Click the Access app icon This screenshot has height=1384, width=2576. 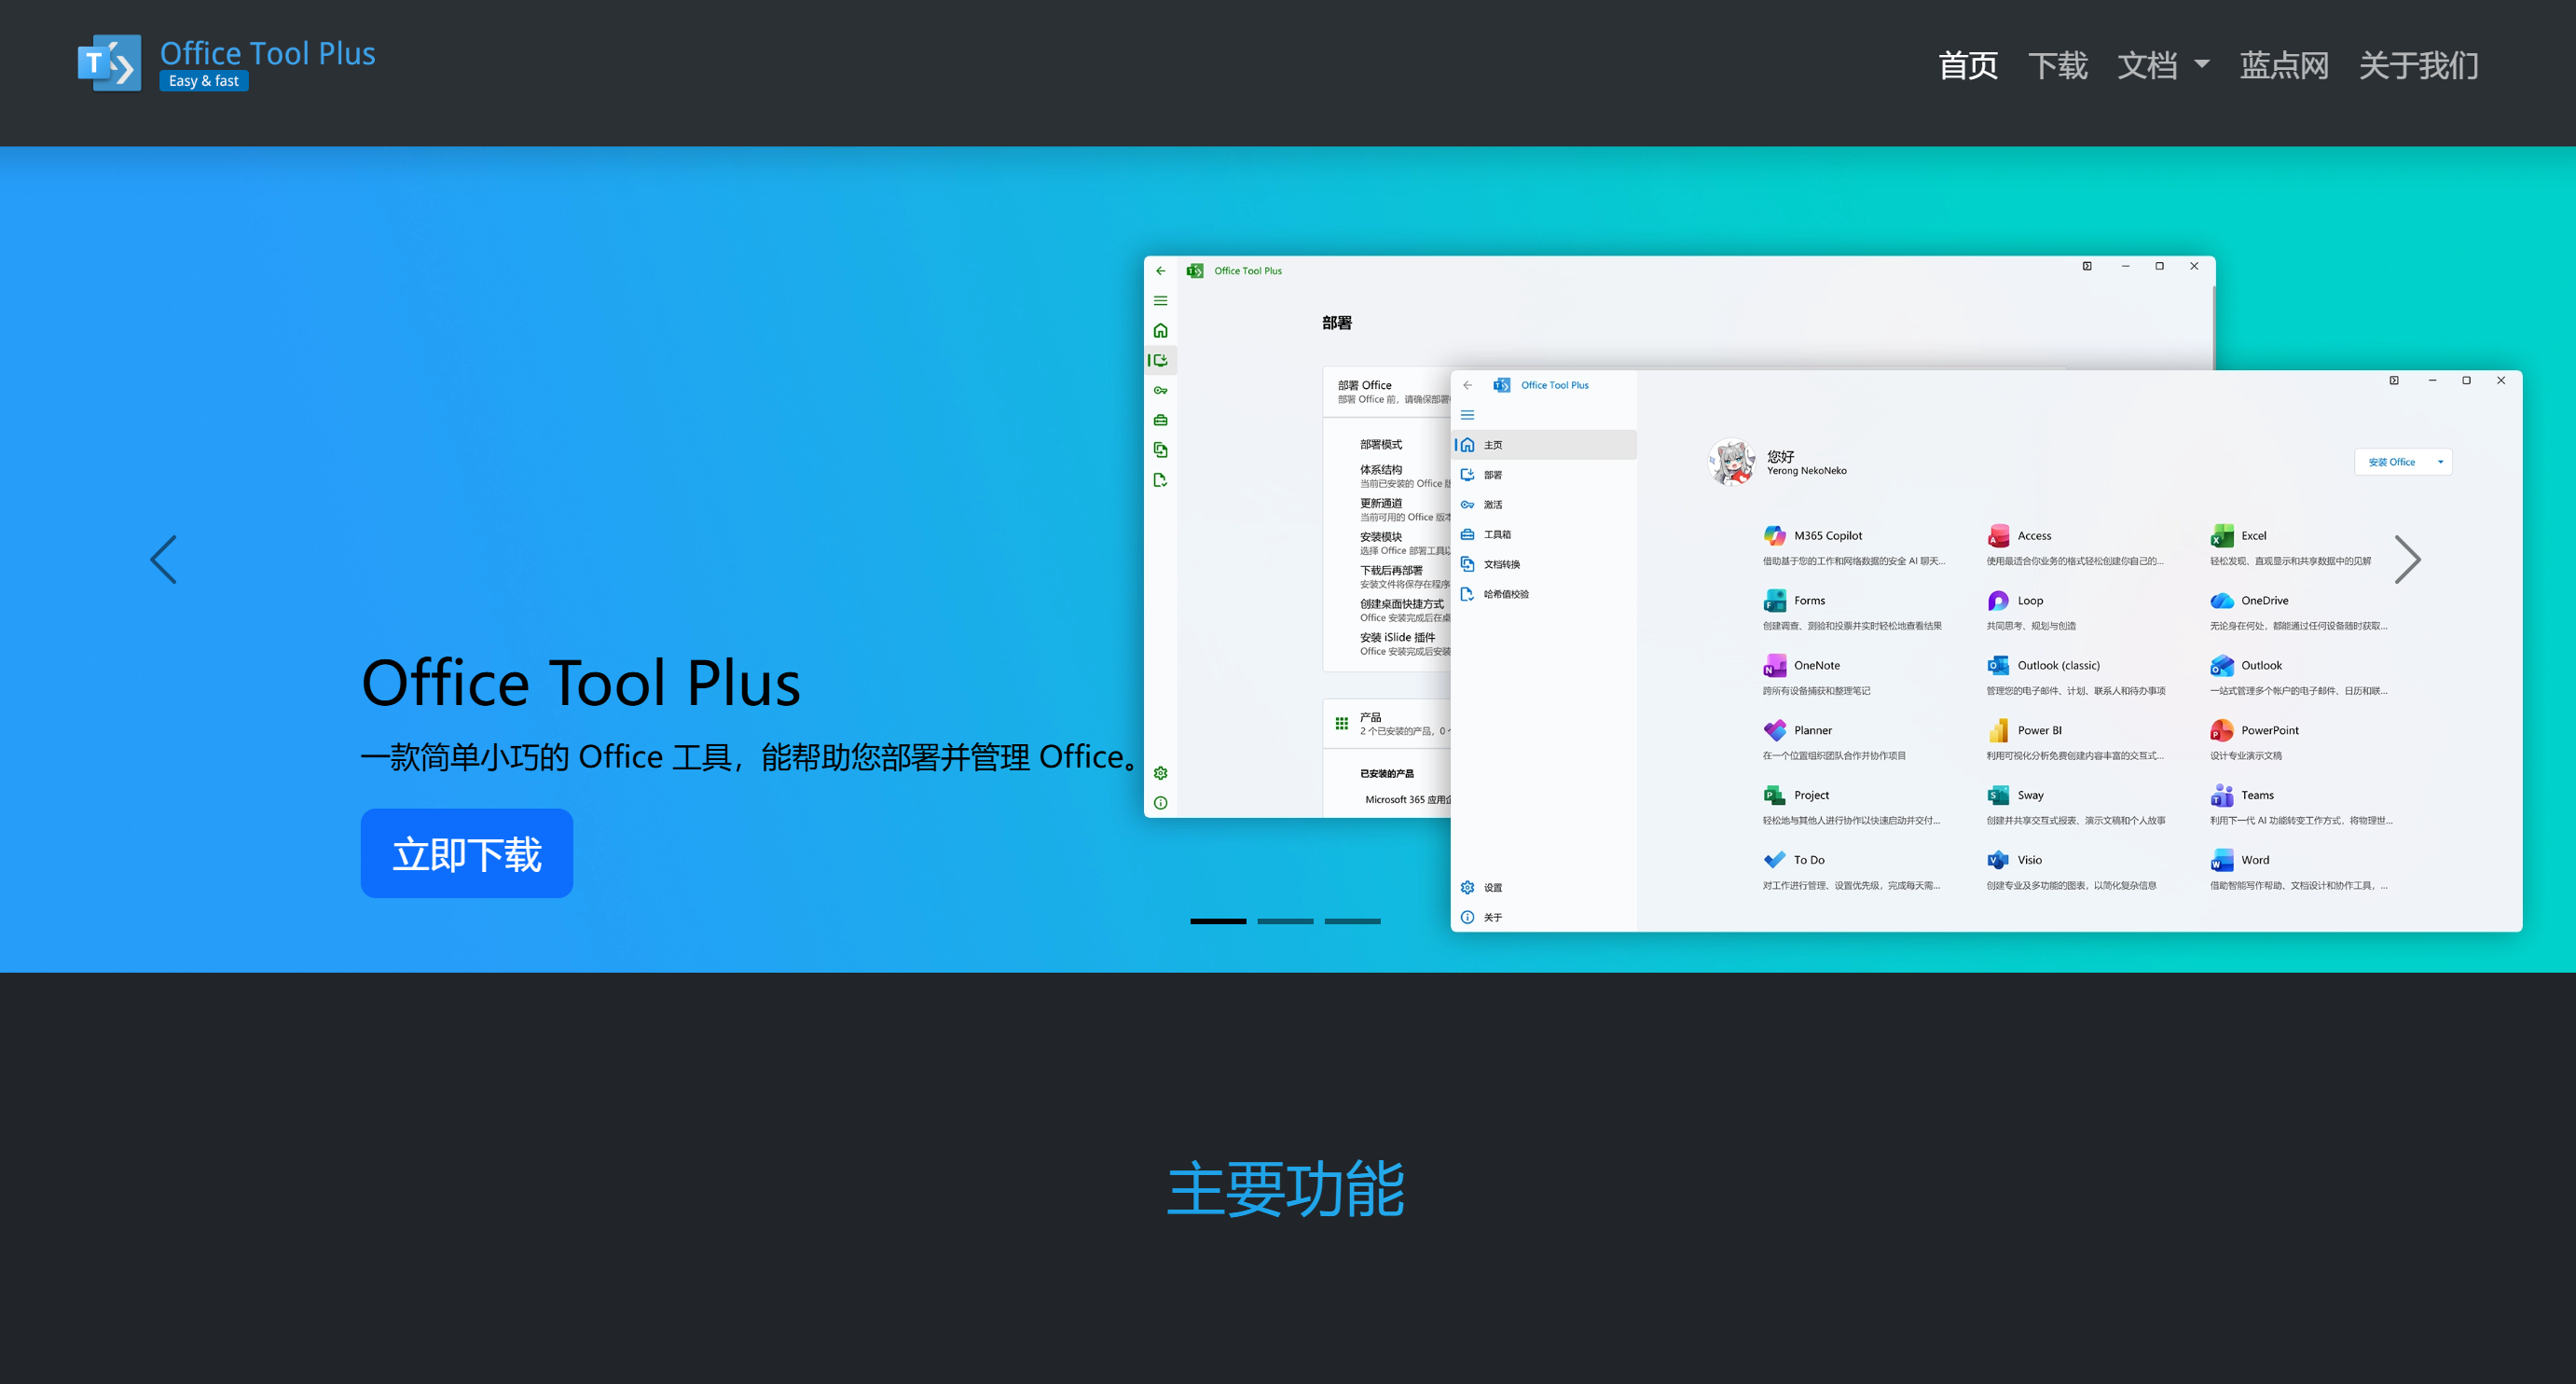pyautogui.click(x=1998, y=536)
